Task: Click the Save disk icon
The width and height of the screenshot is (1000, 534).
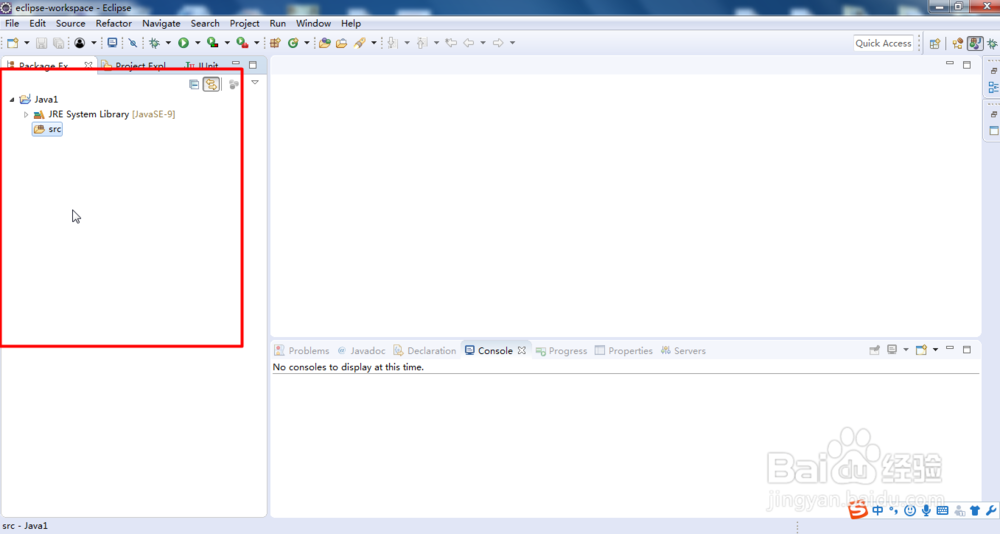Action: (41, 43)
